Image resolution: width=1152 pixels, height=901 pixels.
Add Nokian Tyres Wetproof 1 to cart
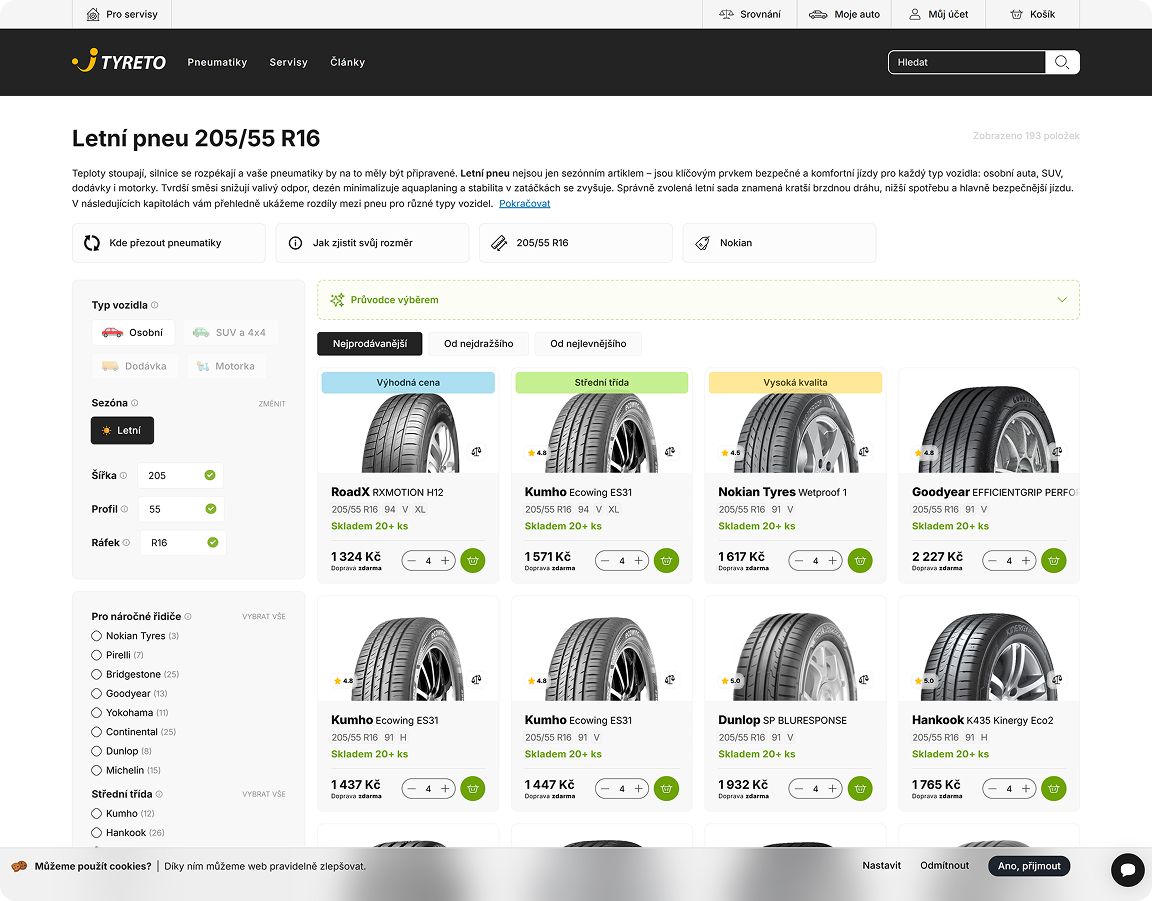[860, 561]
